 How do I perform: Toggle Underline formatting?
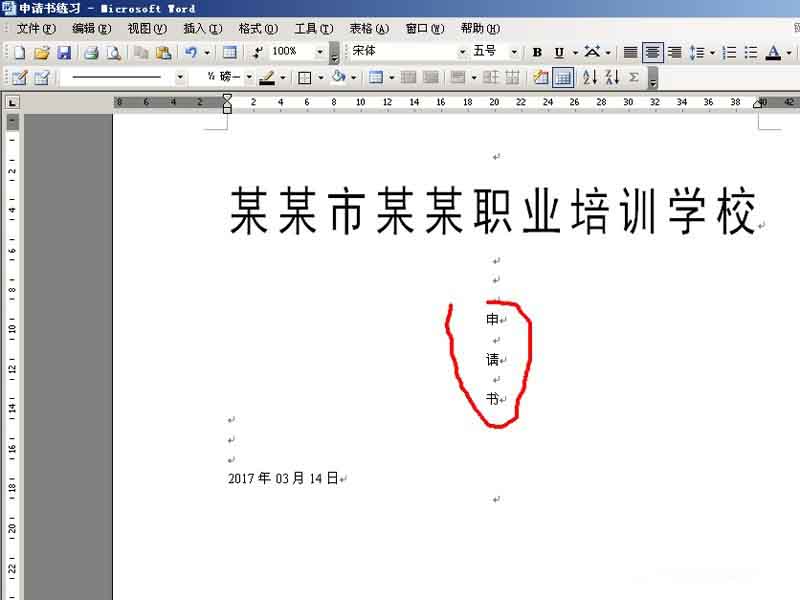559,53
